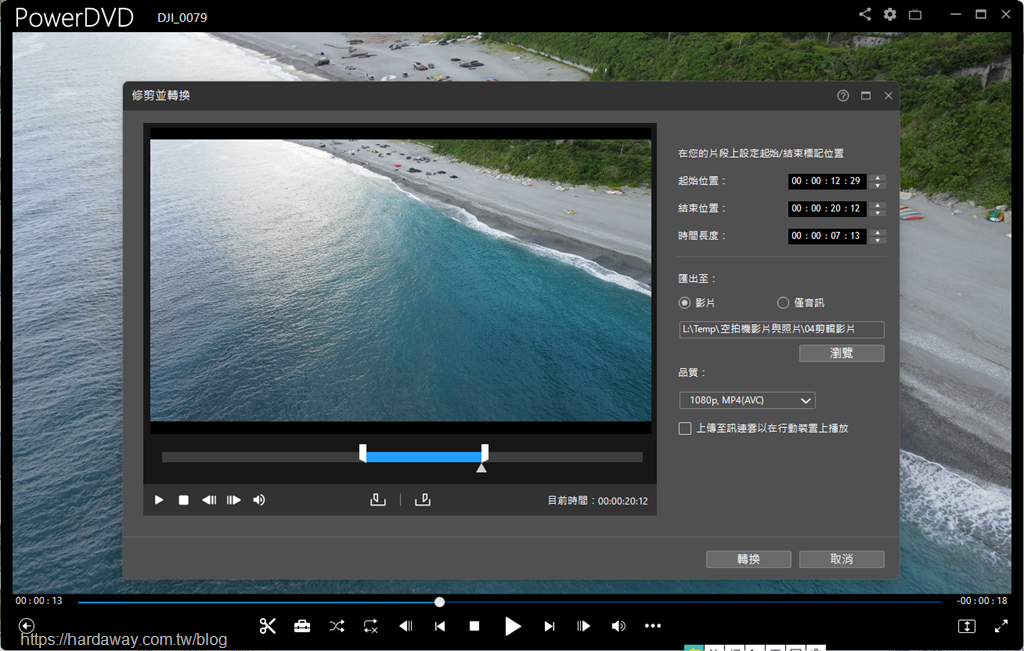Increase the 時間長度 duration value

[878, 232]
